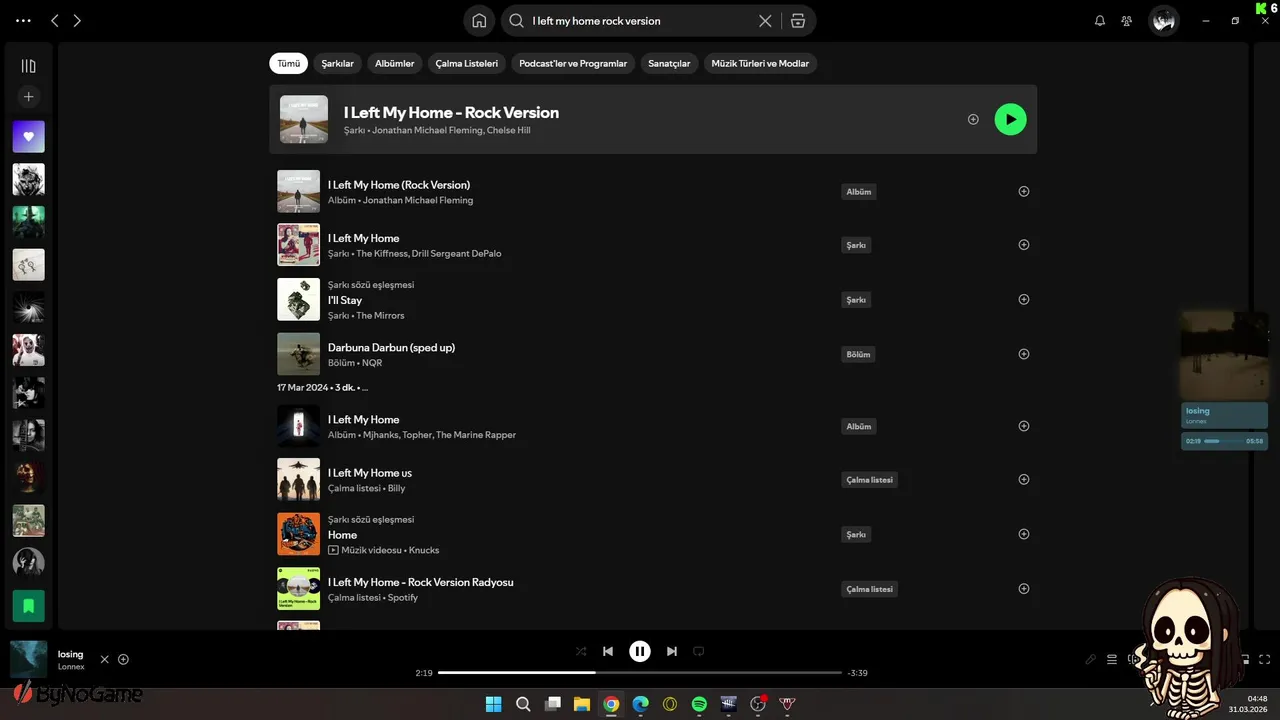Add I Left My Home us playlist
This screenshot has height=720, width=1280.
(1023, 479)
